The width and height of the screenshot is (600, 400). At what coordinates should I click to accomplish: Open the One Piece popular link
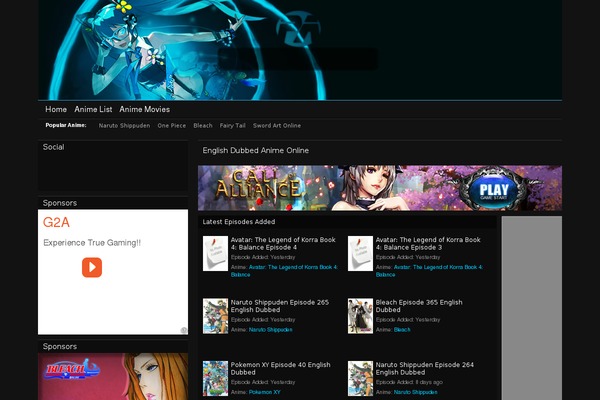click(x=171, y=126)
